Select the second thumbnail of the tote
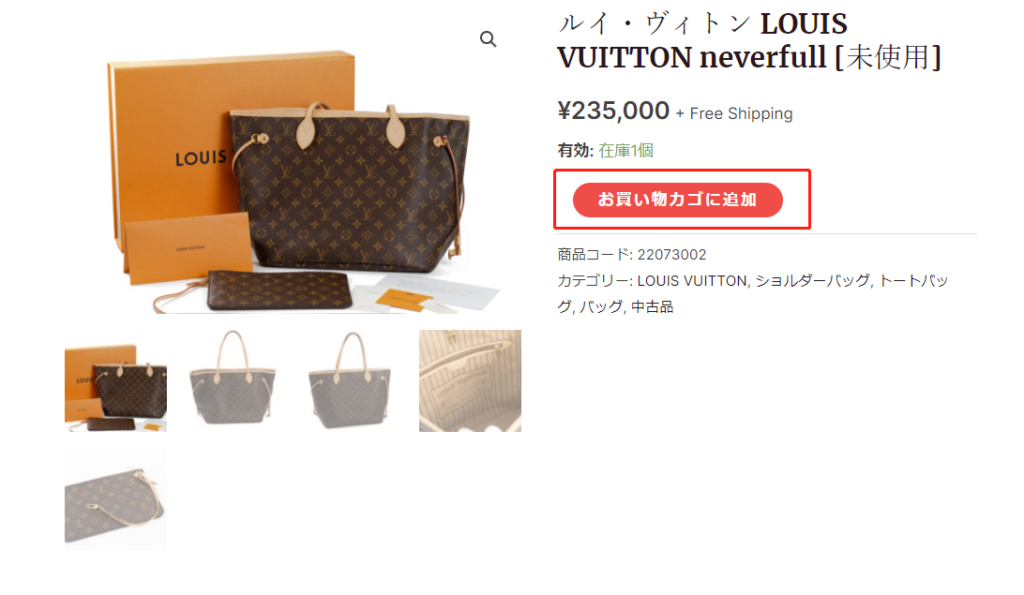 coord(234,381)
